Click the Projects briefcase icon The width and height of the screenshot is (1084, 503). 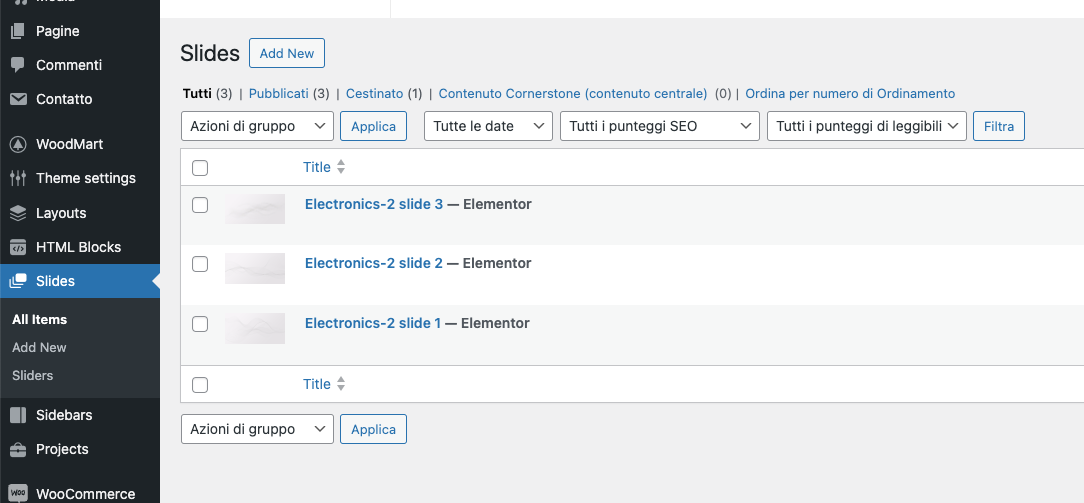(x=18, y=449)
